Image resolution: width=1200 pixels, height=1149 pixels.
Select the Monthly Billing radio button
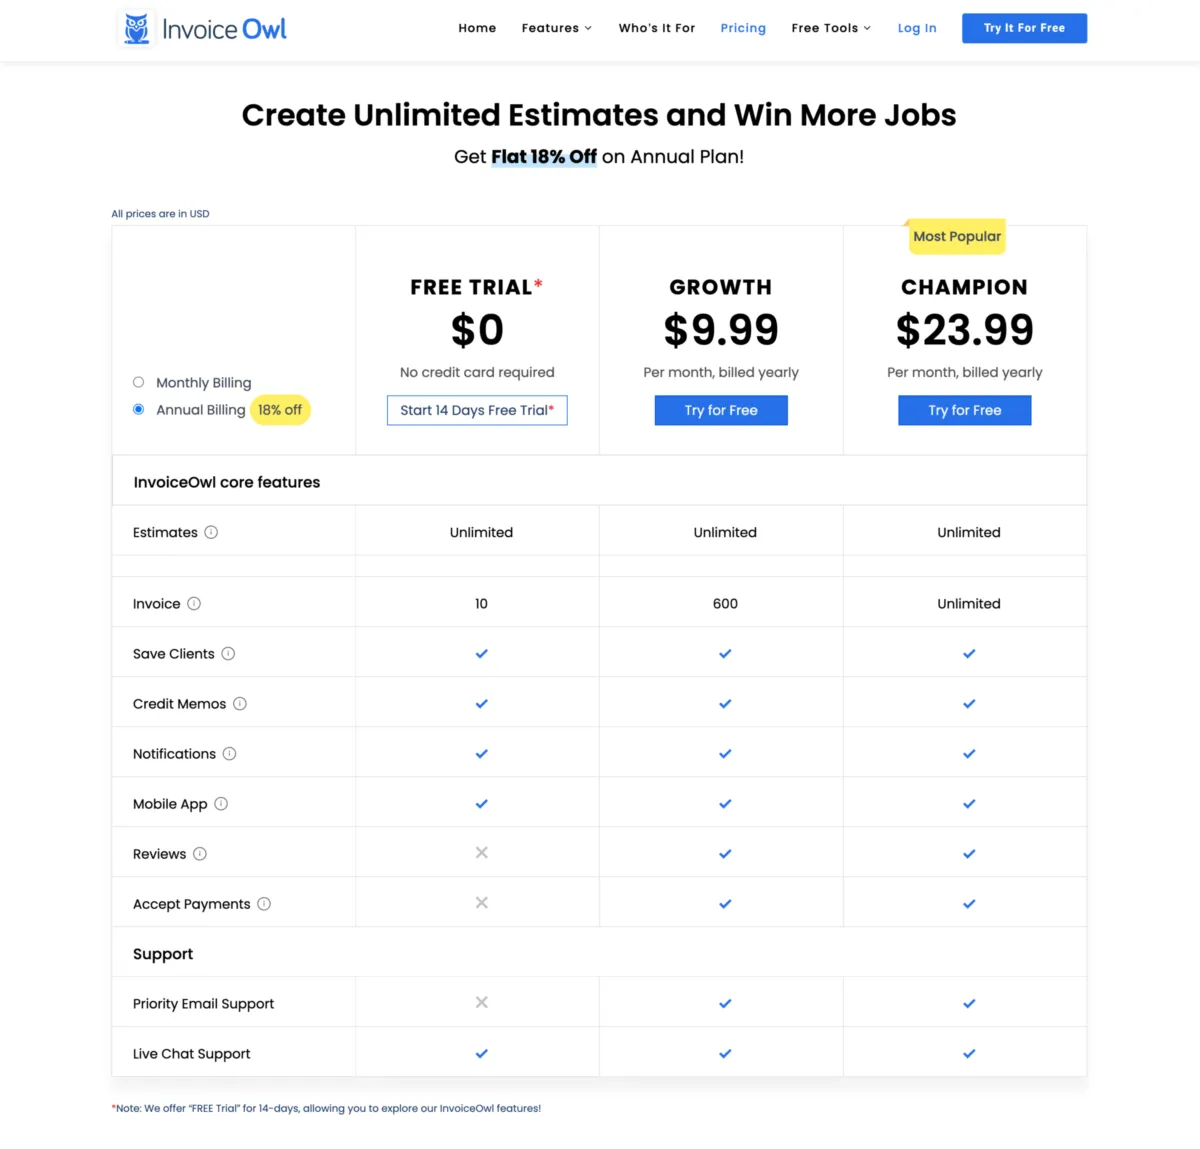139,382
